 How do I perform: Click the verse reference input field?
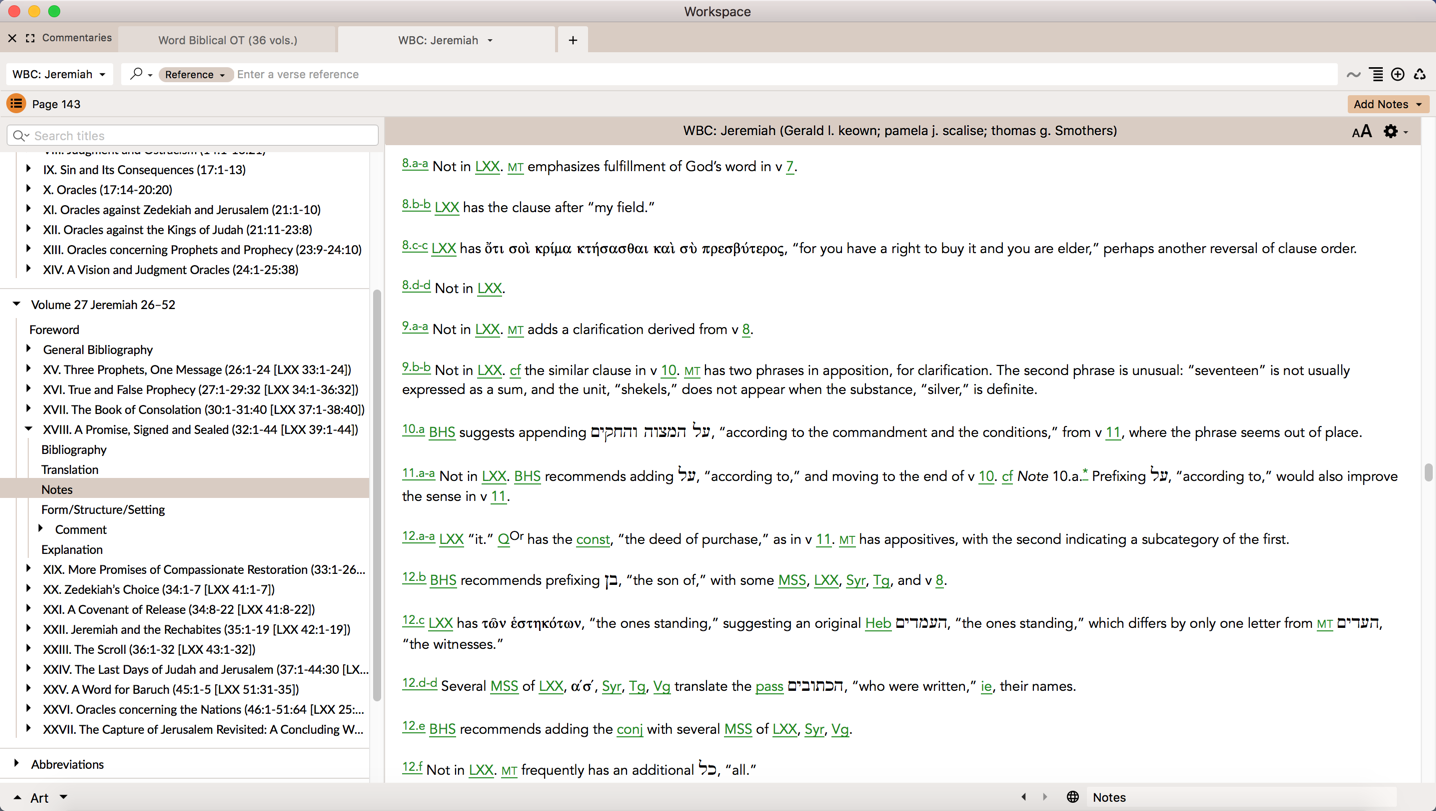pyautogui.click(x=785, y=75)
